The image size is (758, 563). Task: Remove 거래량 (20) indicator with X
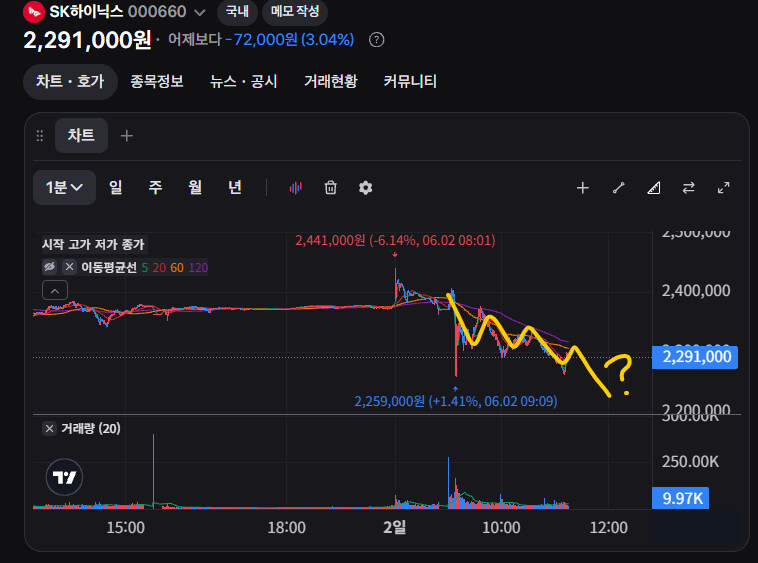click(49, 429)
